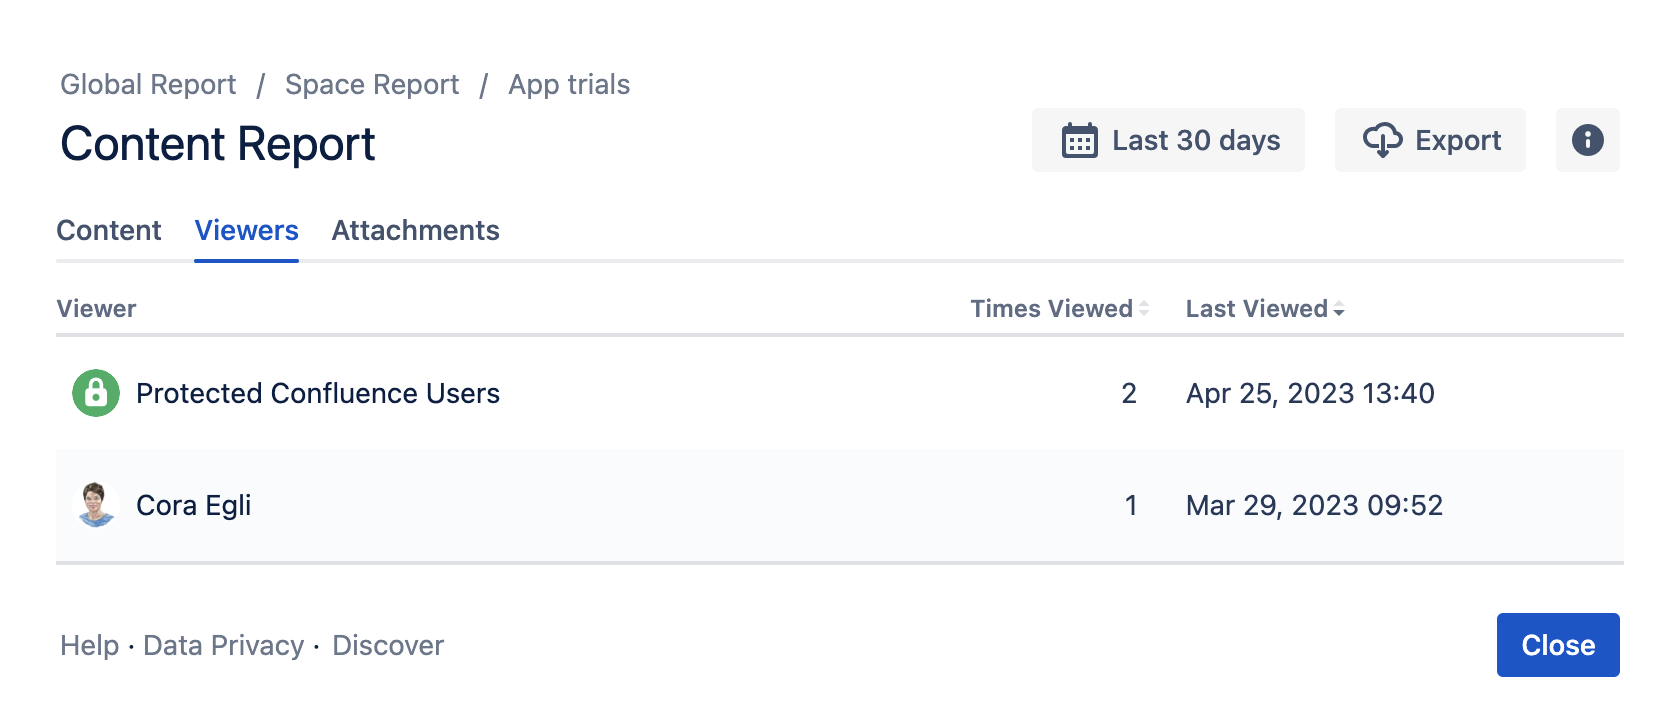
Task: Click the info circle icon
Action: pos(1587,140)
